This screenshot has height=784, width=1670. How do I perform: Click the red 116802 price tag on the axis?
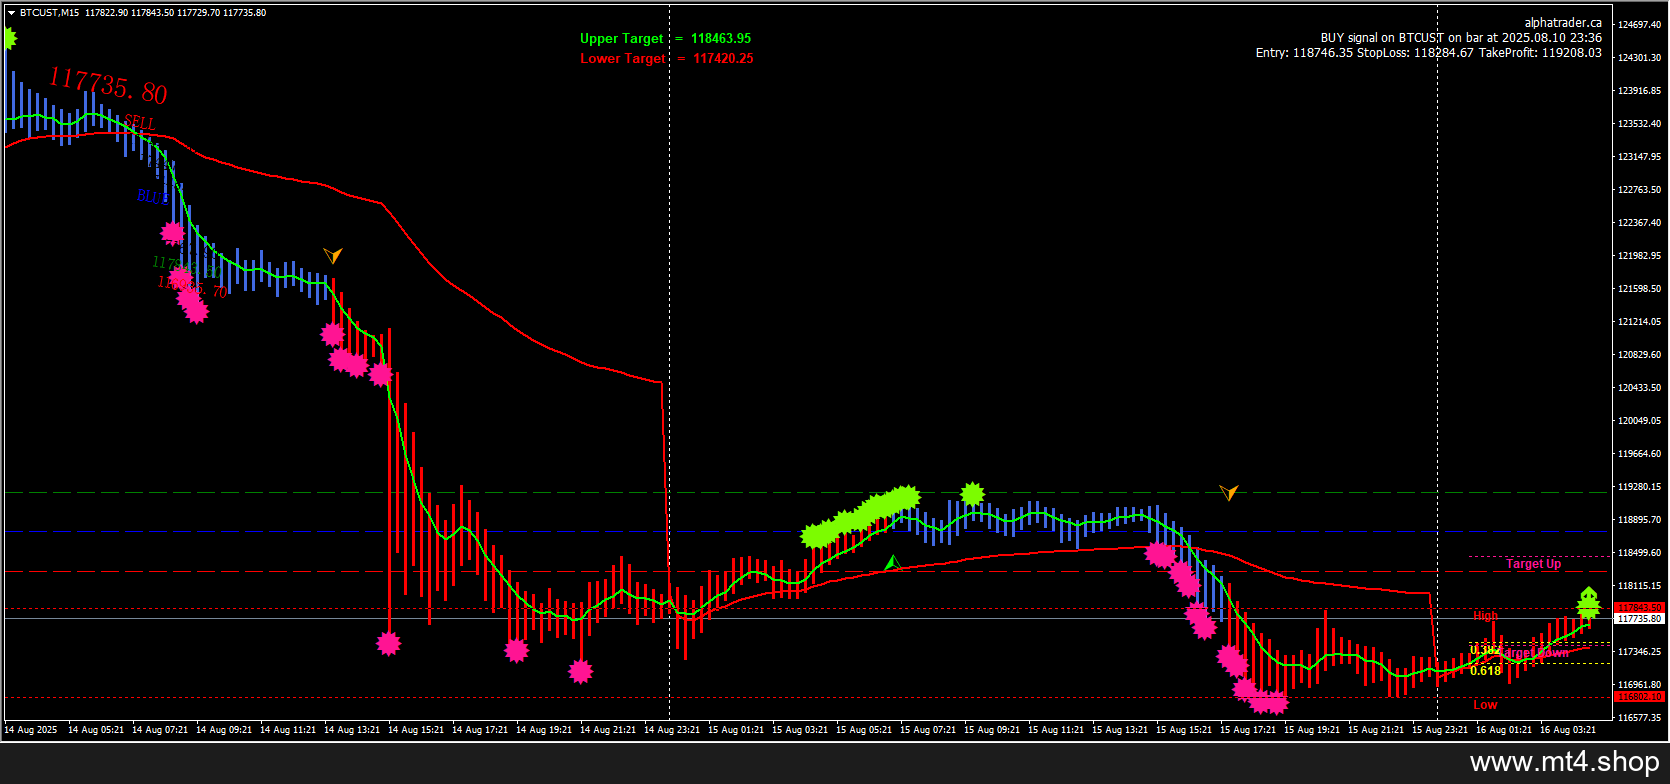[1639, 696]
